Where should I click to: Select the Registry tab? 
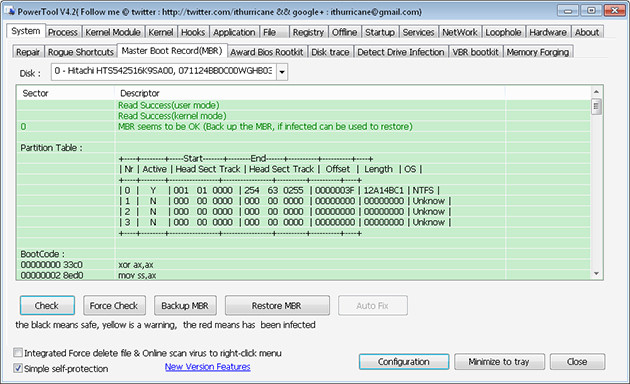click(x=308, y=32)
